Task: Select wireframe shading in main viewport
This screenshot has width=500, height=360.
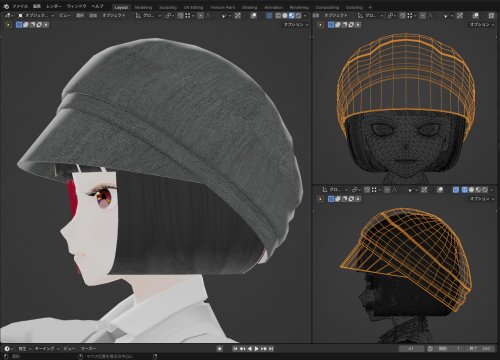Action: click(x=278, y=16)
